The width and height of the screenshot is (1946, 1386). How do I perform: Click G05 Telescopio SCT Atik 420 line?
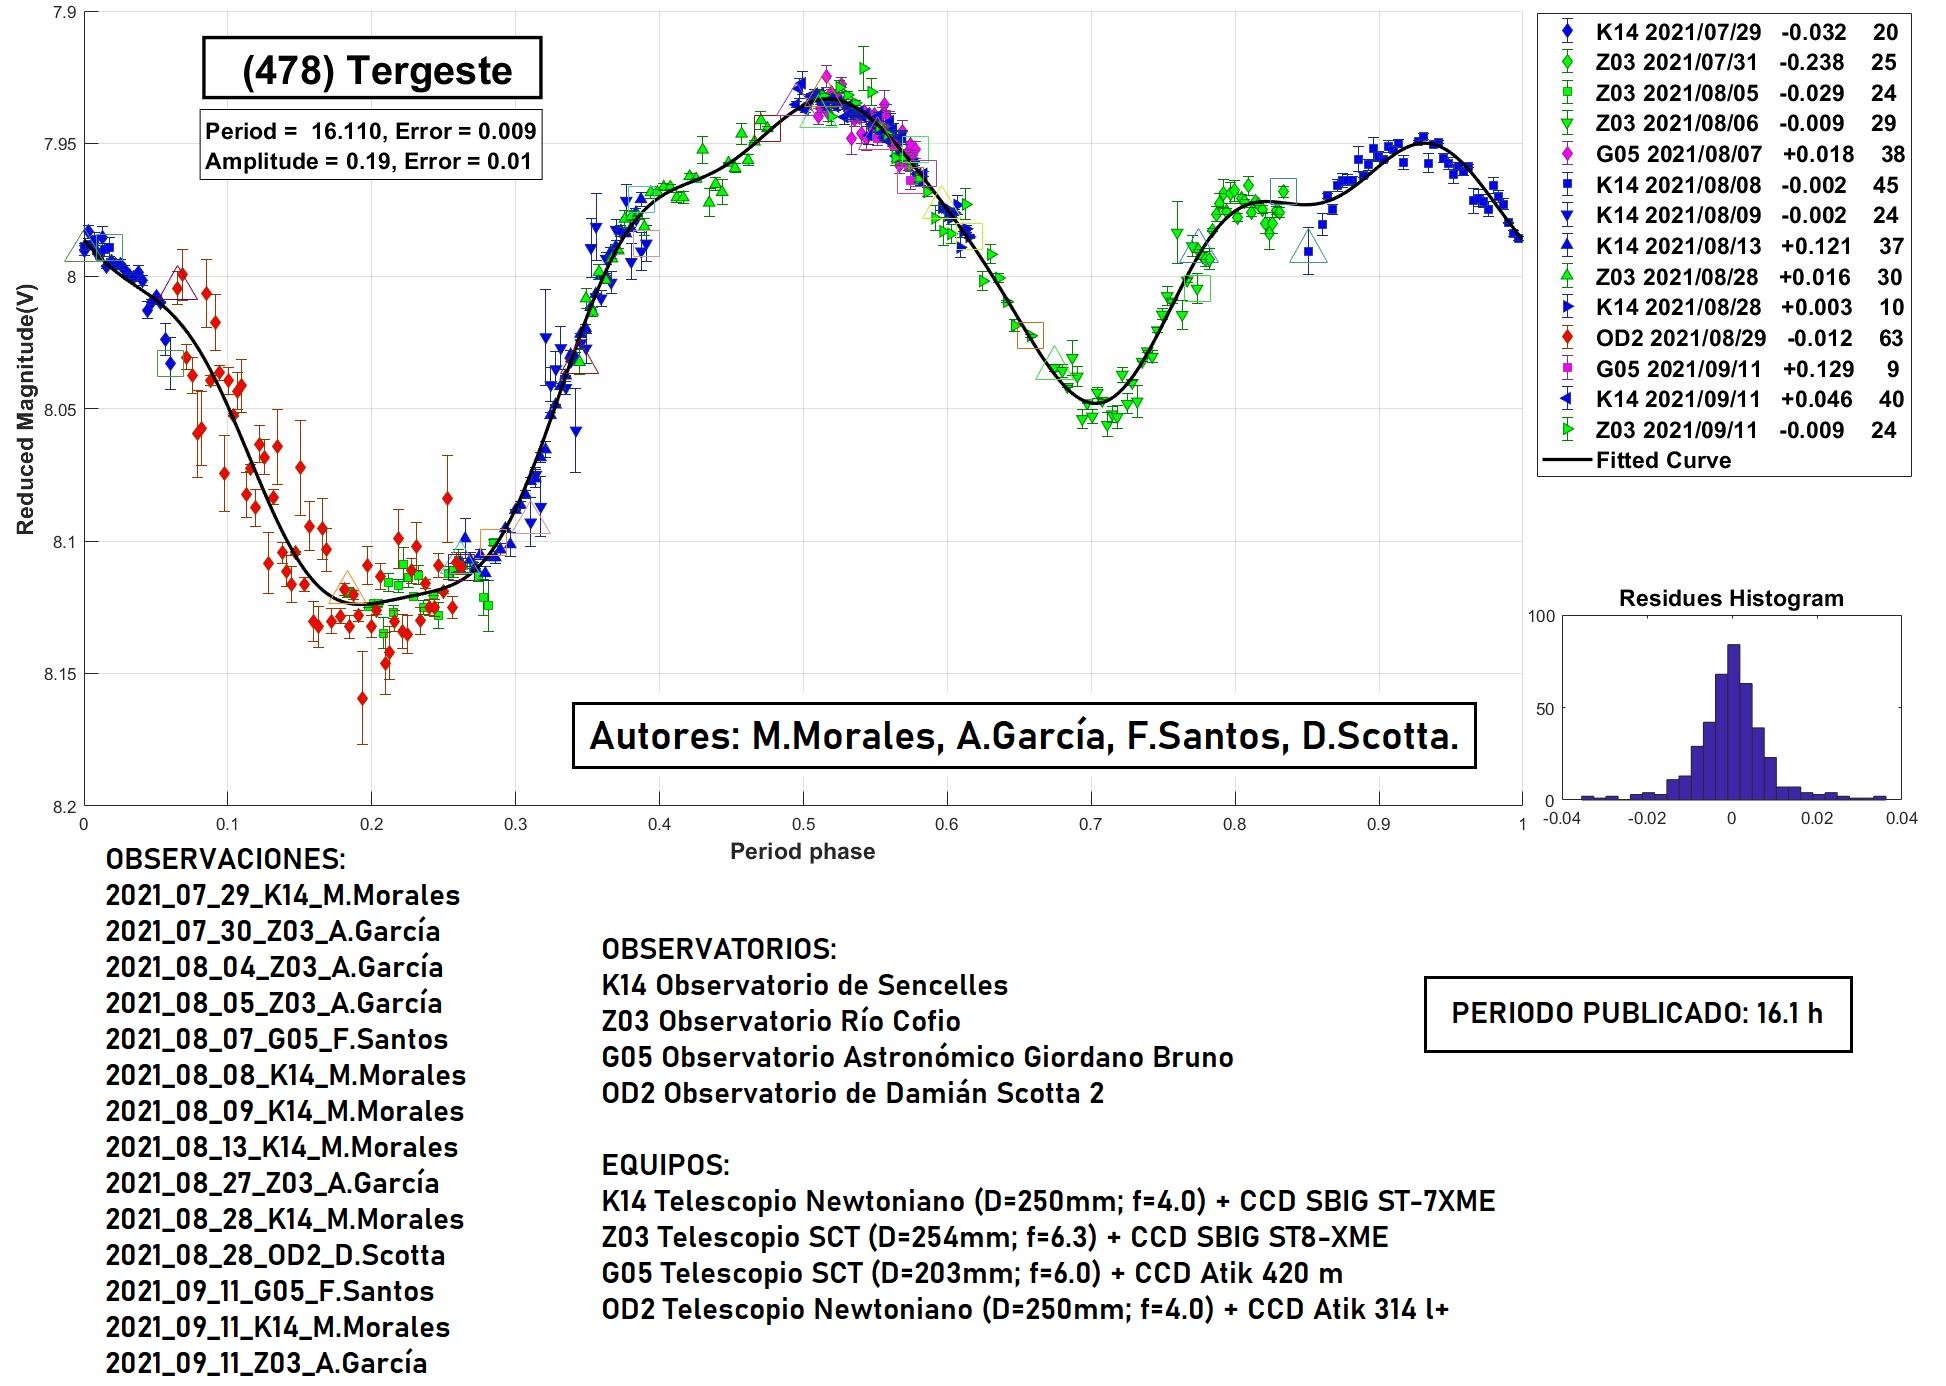(971, 1273)
